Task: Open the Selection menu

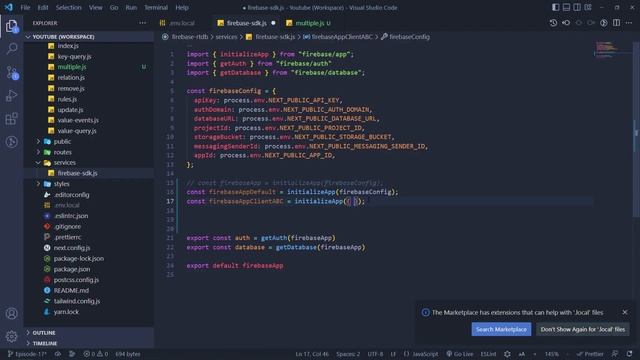Action: 68,7
